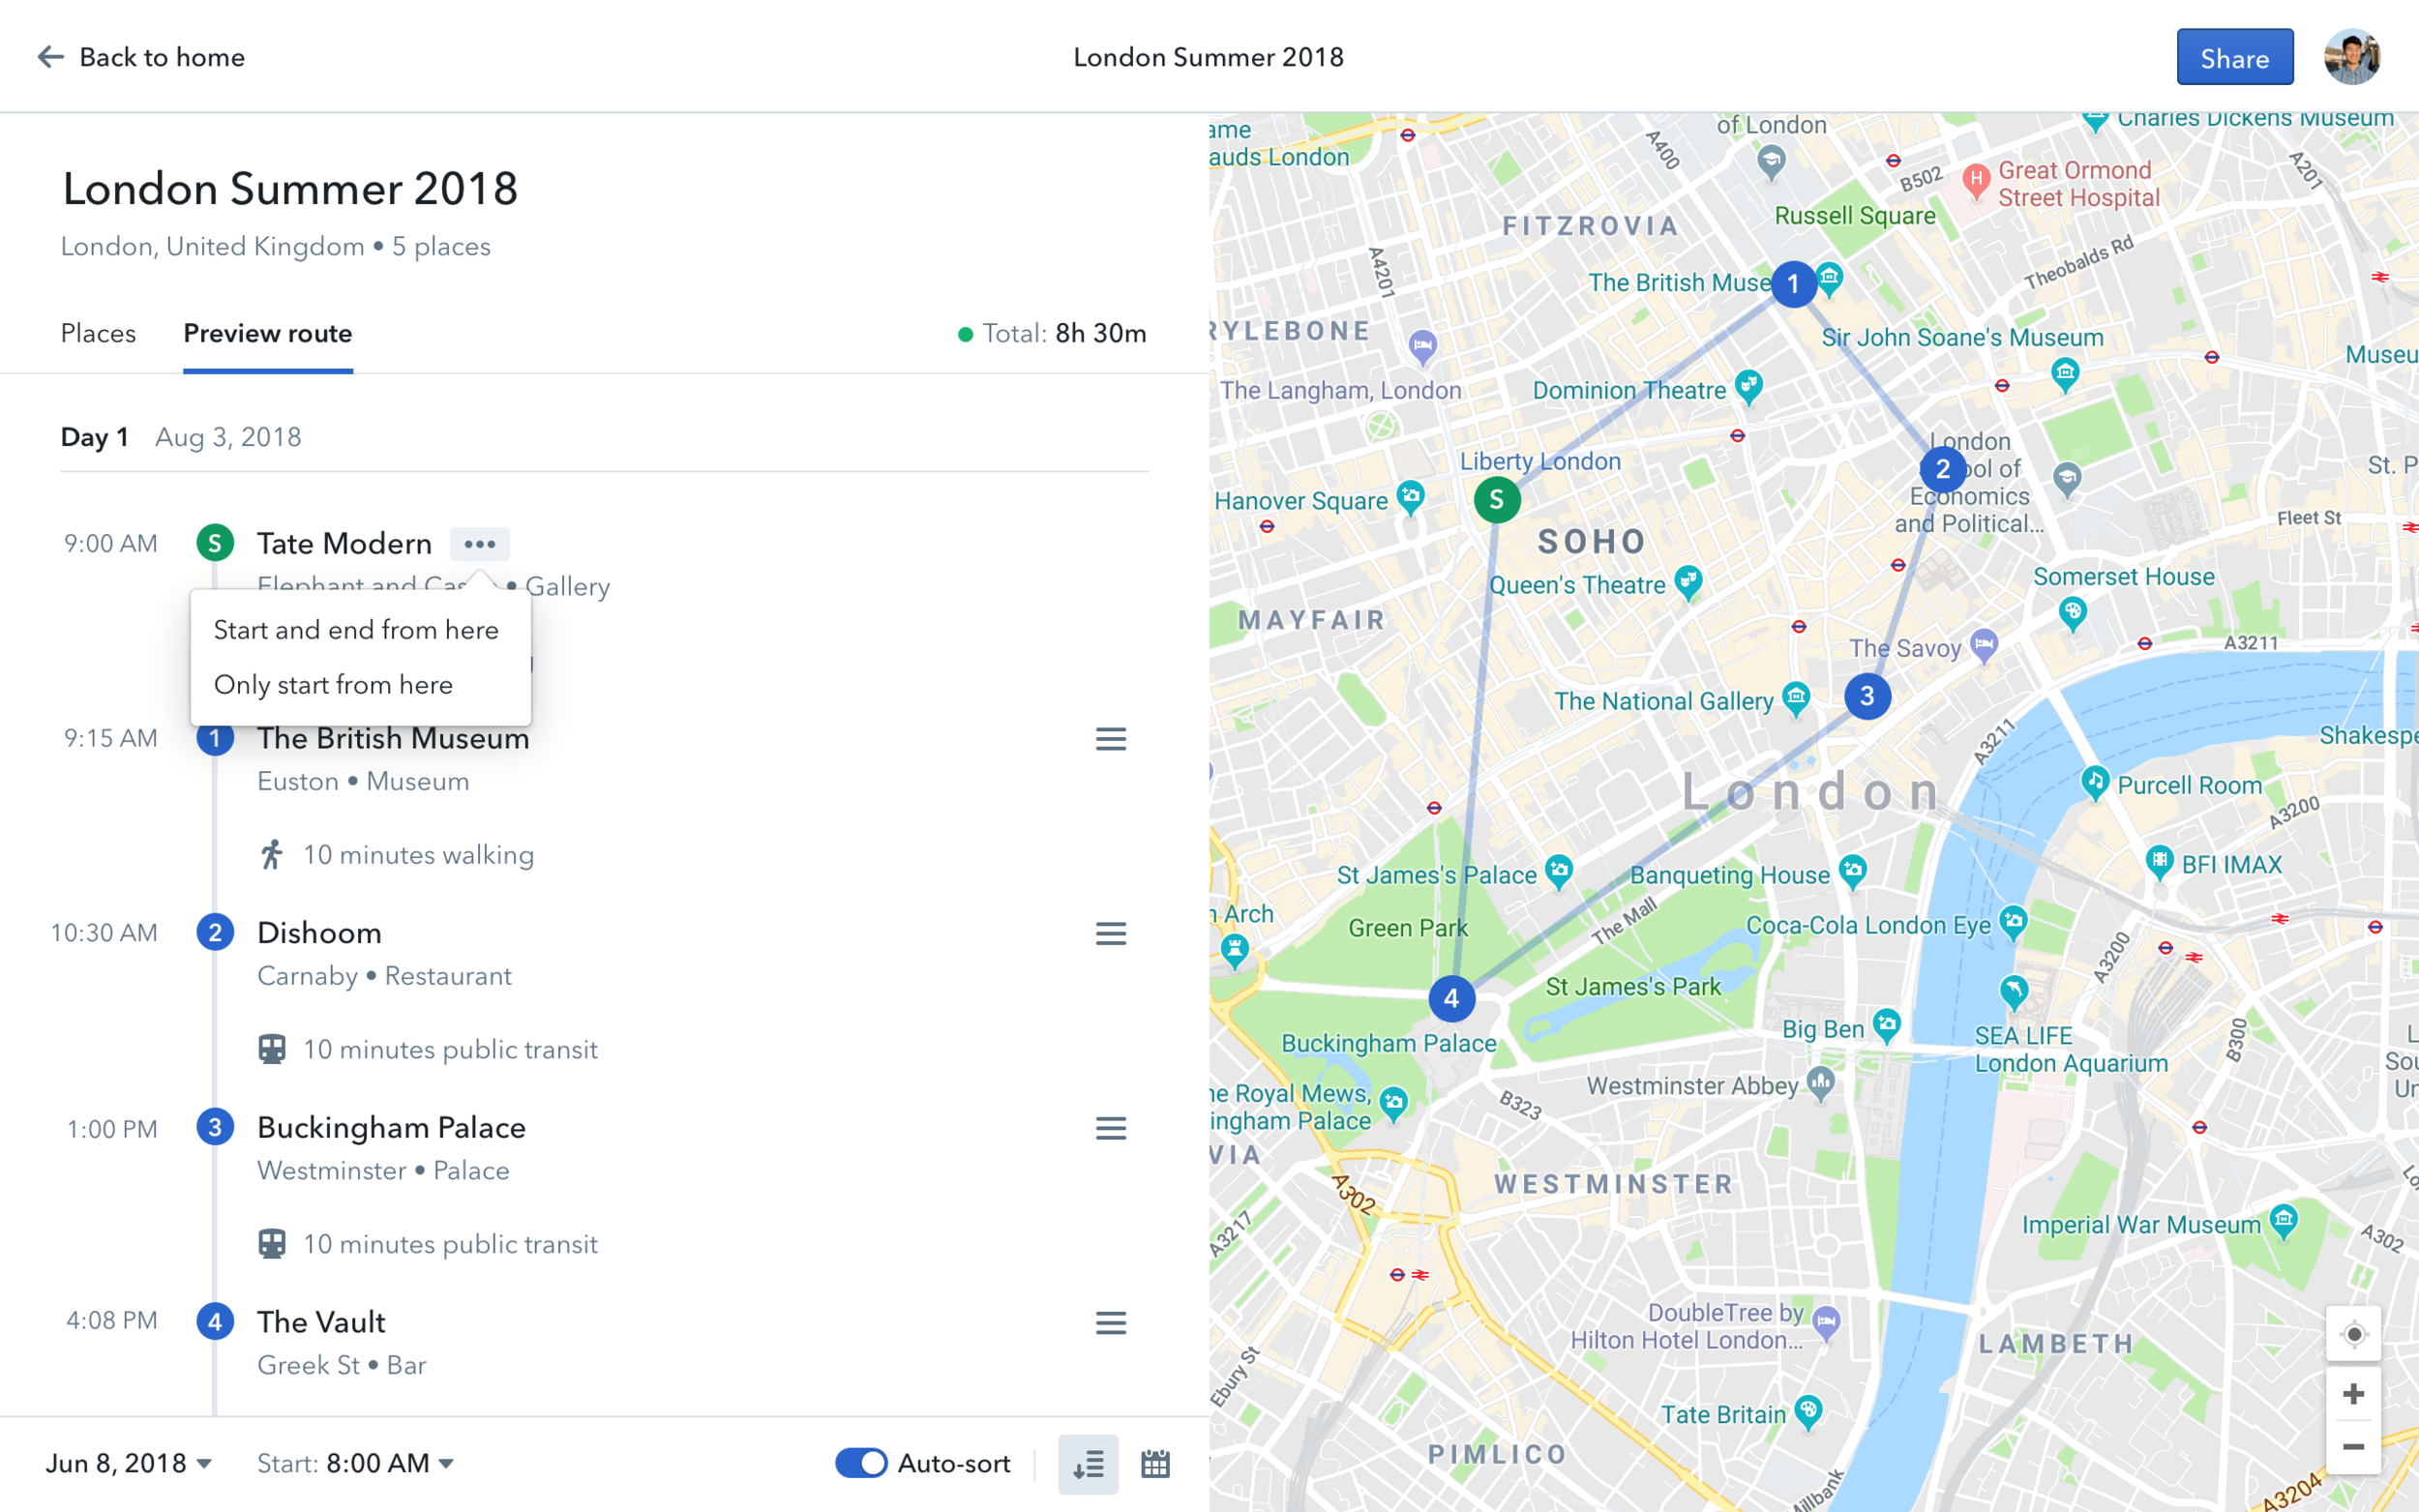Click the '10 minutes walking' text
The image size is (2419, 1512).
pyautogui.click(x=419, y=855)
